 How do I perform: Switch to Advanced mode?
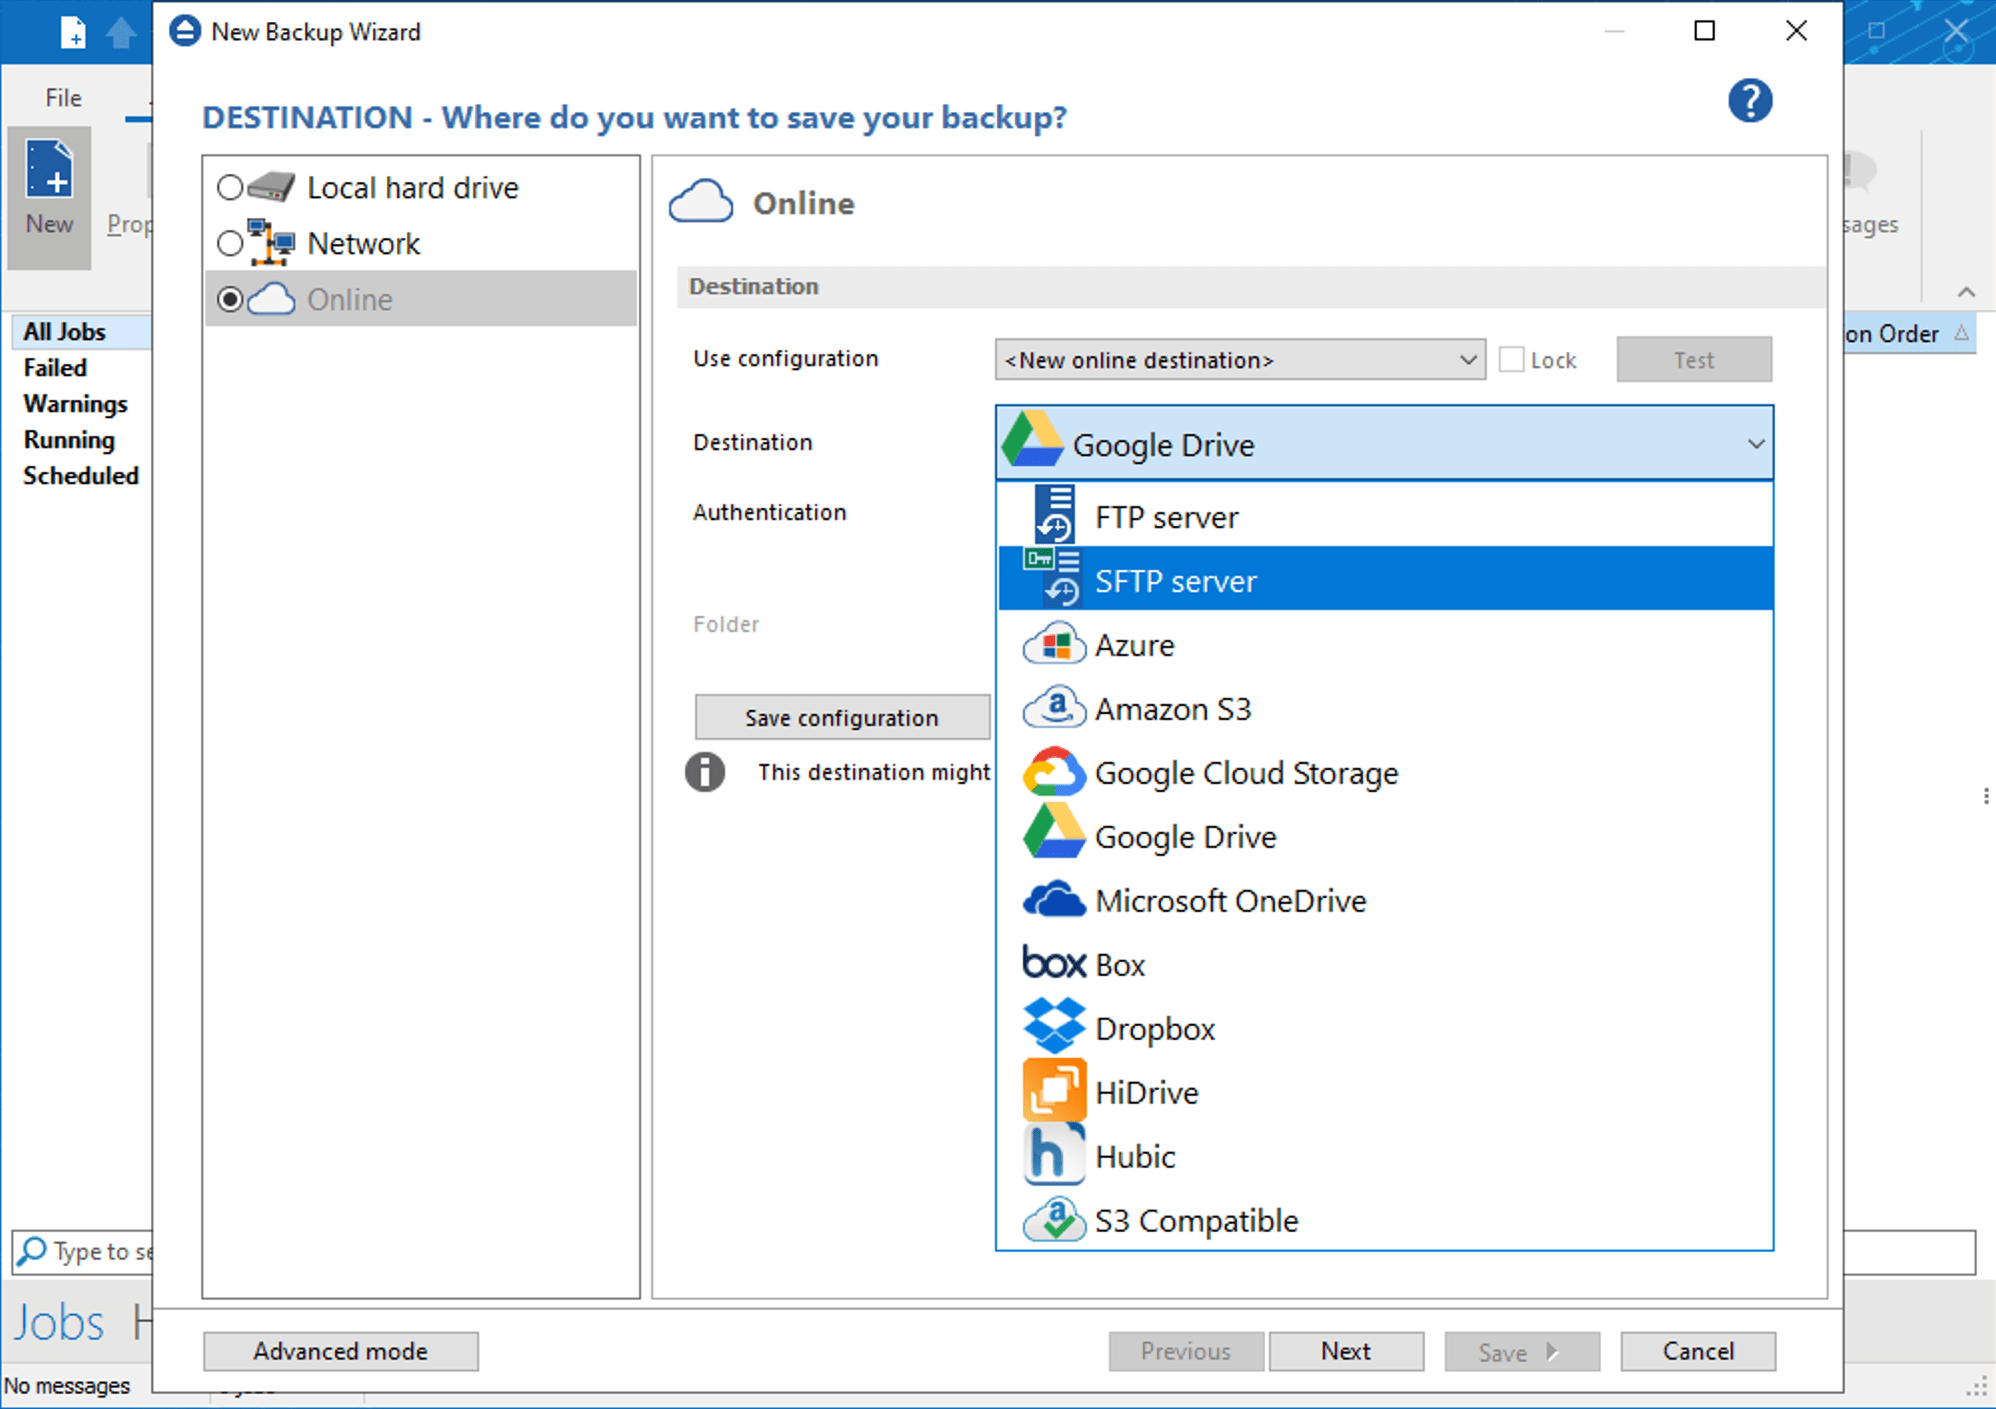340,1350
